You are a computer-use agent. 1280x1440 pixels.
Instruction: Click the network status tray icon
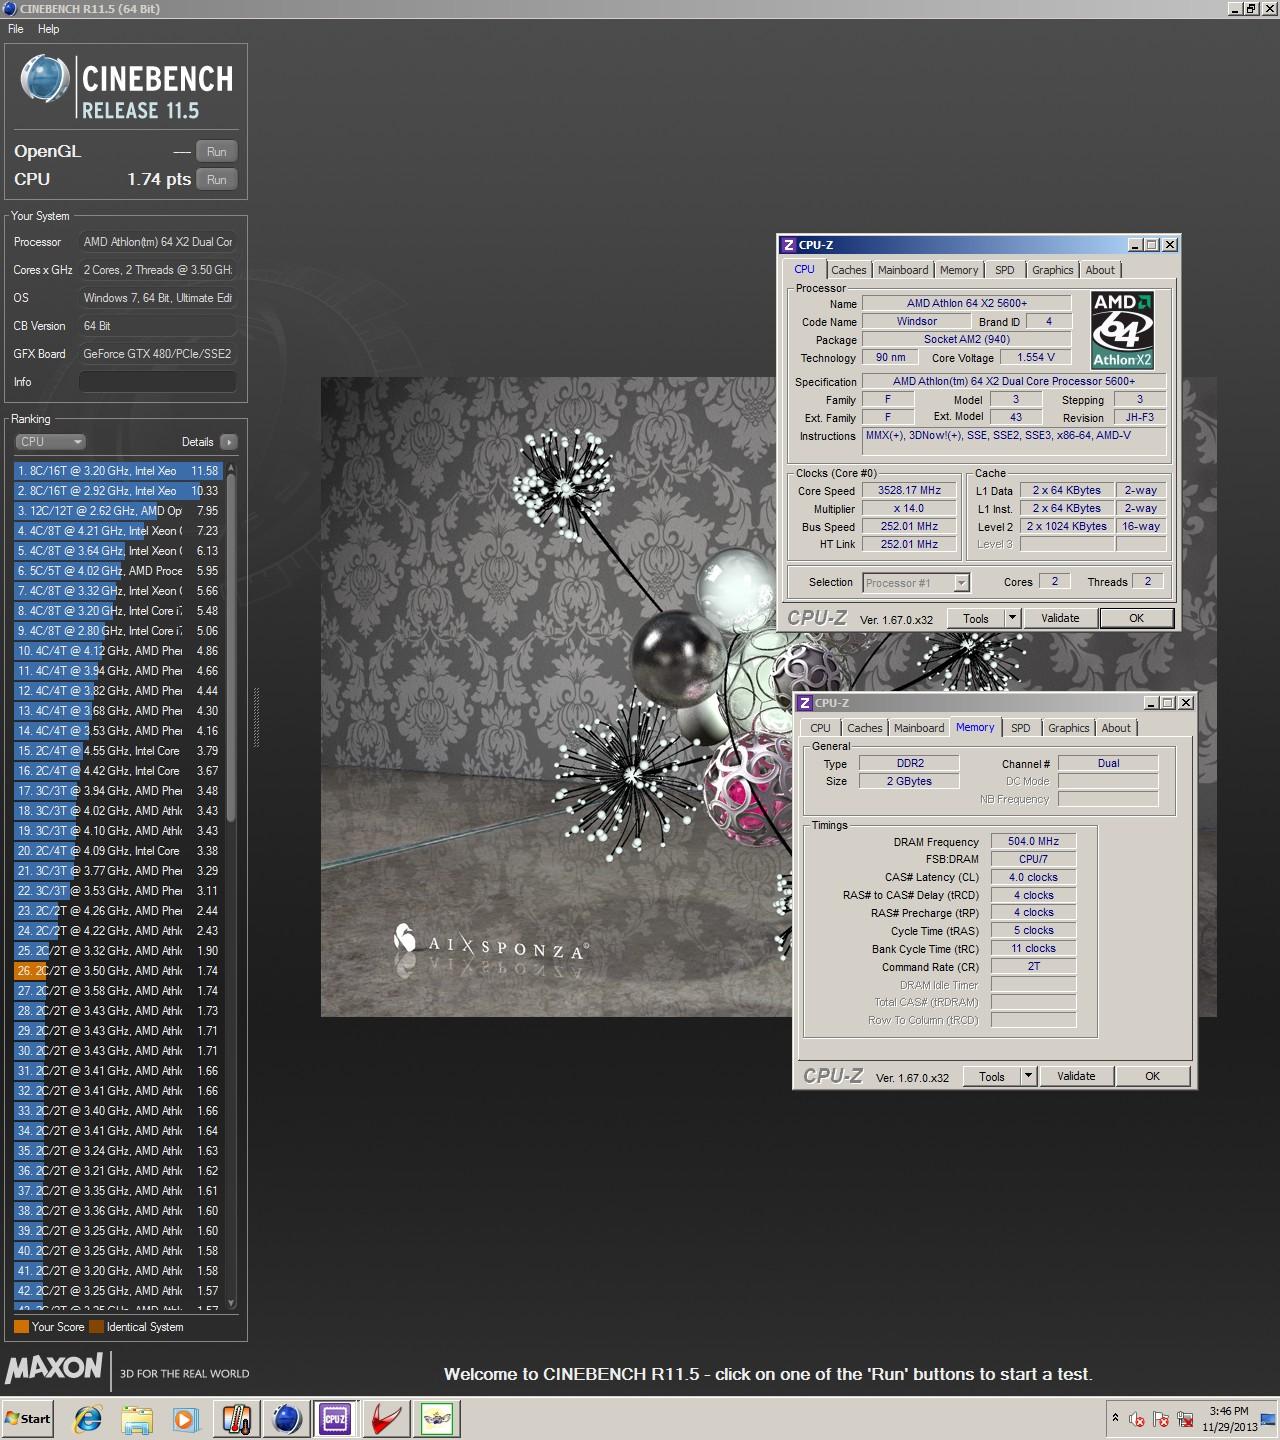click(1185, 1419)
